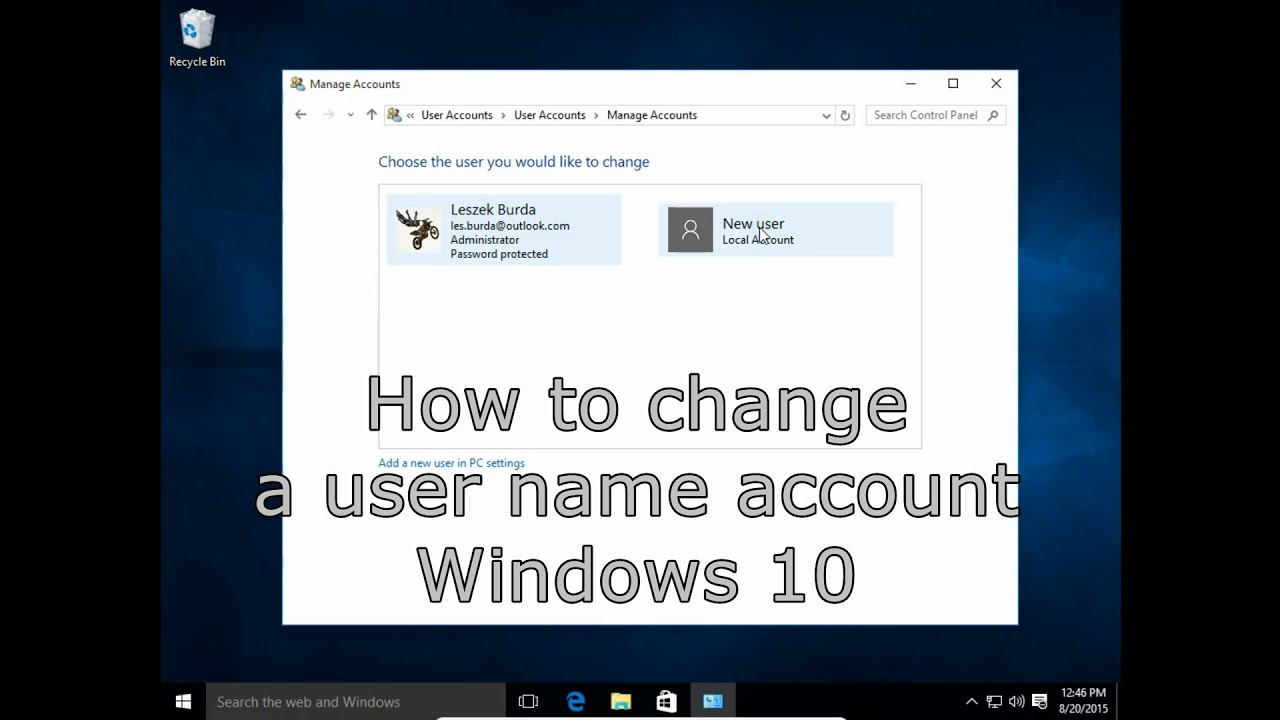Click the search magnifier icon
The image size is (1280, 720).
[993, 115]
